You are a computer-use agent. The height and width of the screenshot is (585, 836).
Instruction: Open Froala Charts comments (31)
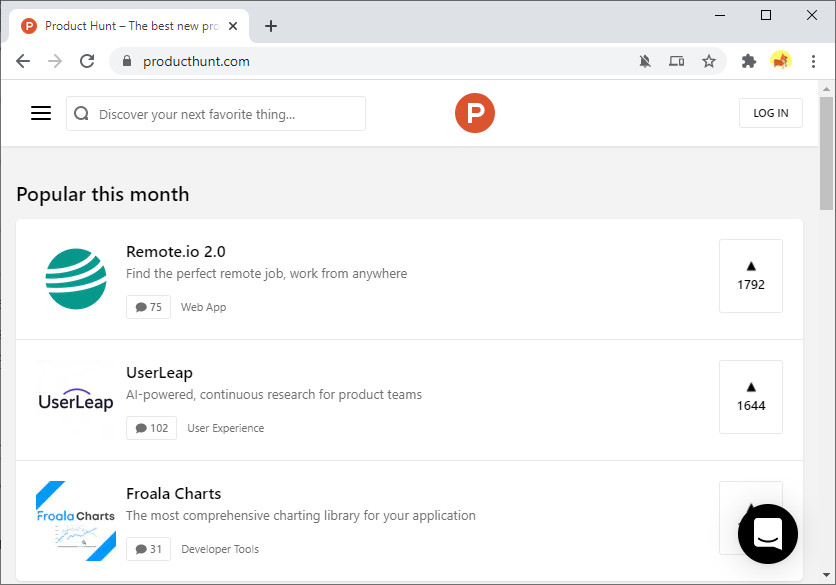tap(148, 549)
